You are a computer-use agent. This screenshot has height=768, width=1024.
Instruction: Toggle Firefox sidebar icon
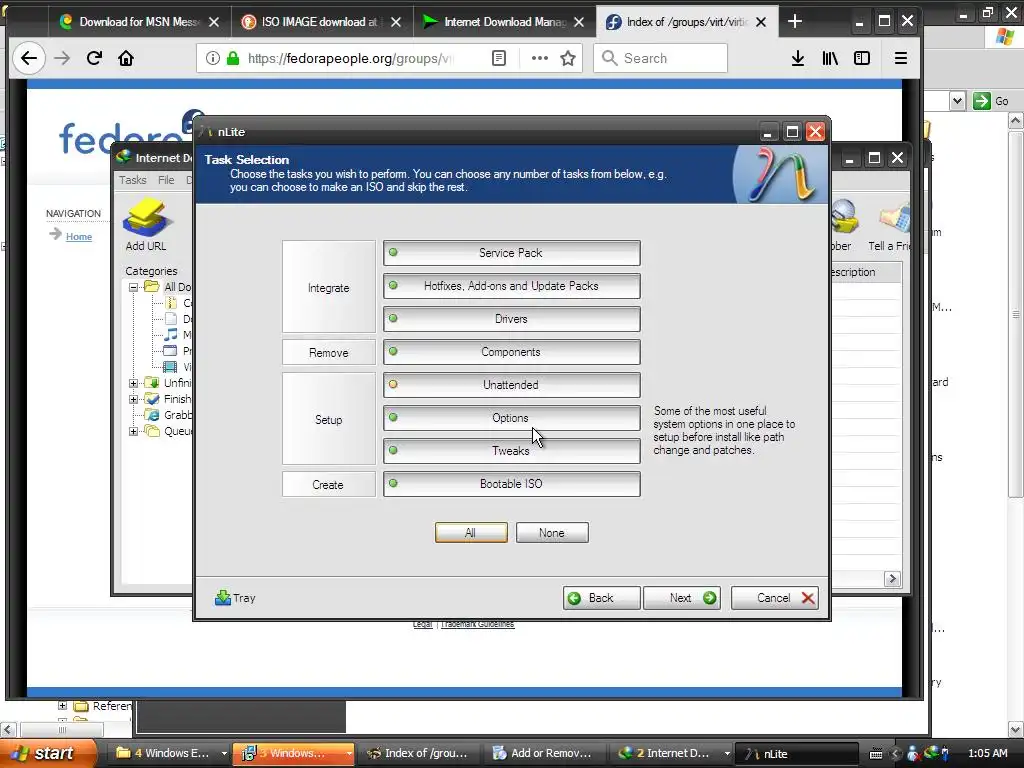(862, 58)
